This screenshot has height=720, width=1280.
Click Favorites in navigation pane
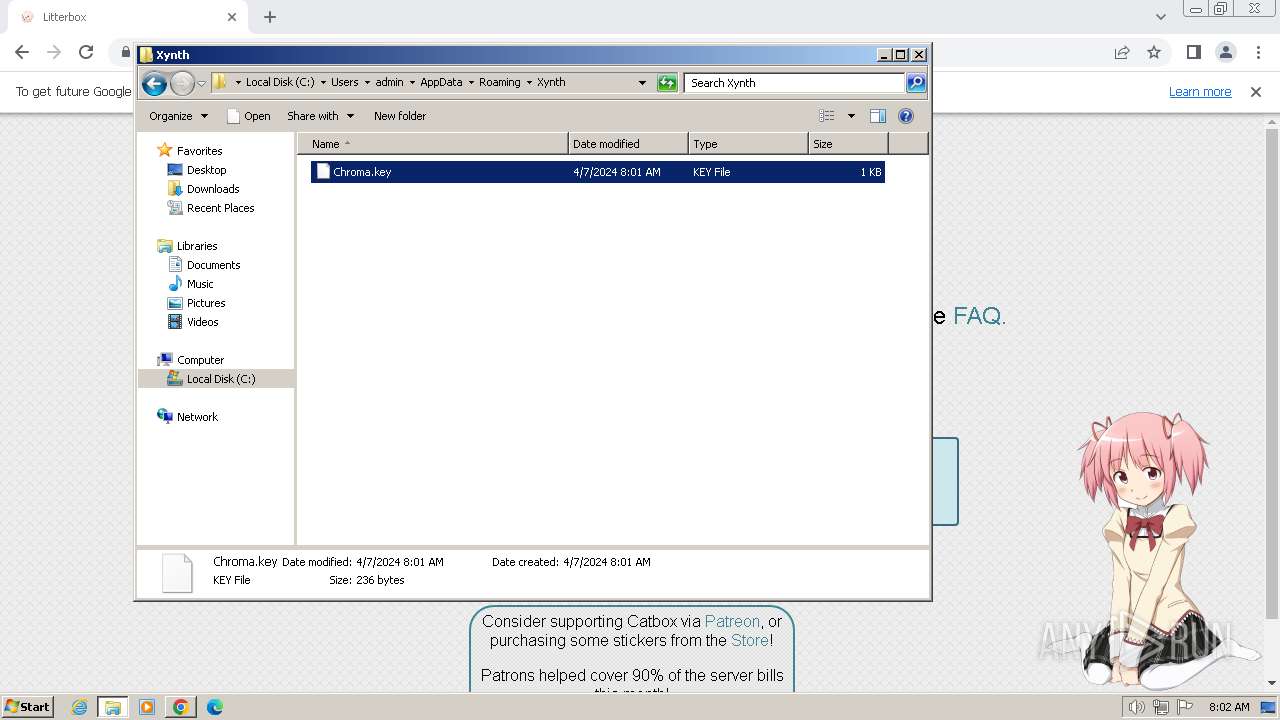[199, 151]
